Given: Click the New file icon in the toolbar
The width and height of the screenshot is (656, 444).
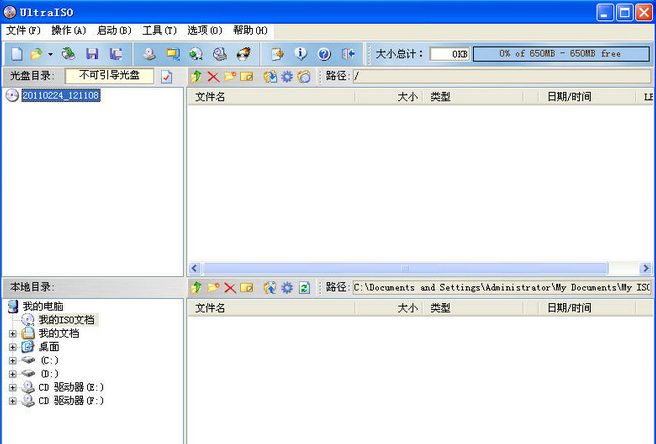Looking at the screenshot, I should point(16,54).
